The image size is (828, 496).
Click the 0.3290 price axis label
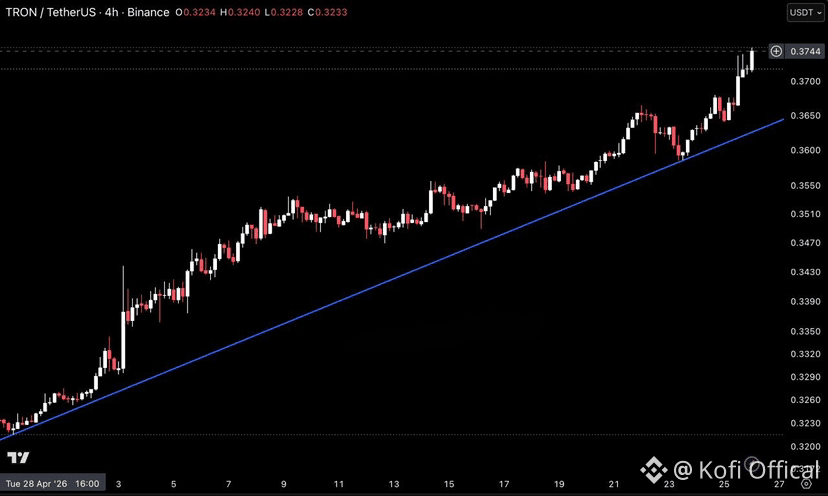(805, 377)
